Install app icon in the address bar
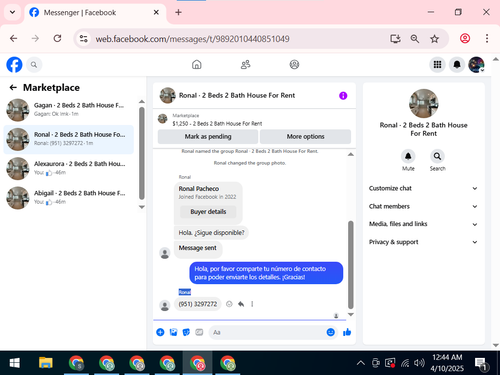This screenshot has width=500, height=375. pos(395,39)
